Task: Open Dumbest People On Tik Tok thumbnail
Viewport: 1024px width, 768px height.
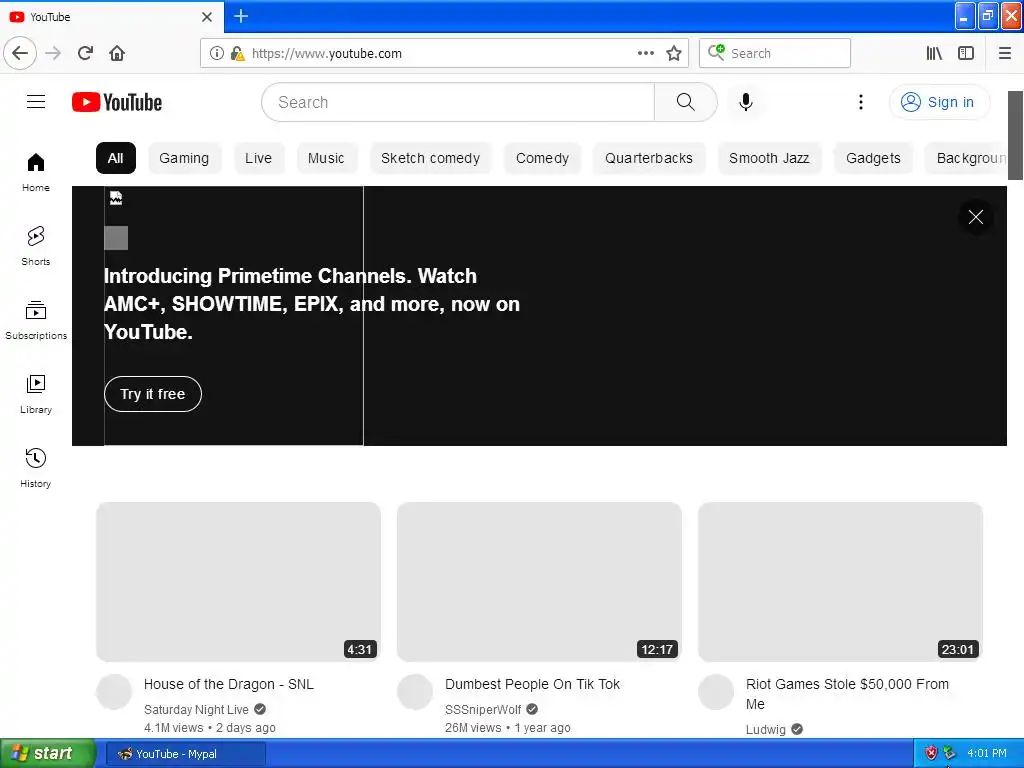Action: pyautogui.click(x=539, y=582)
